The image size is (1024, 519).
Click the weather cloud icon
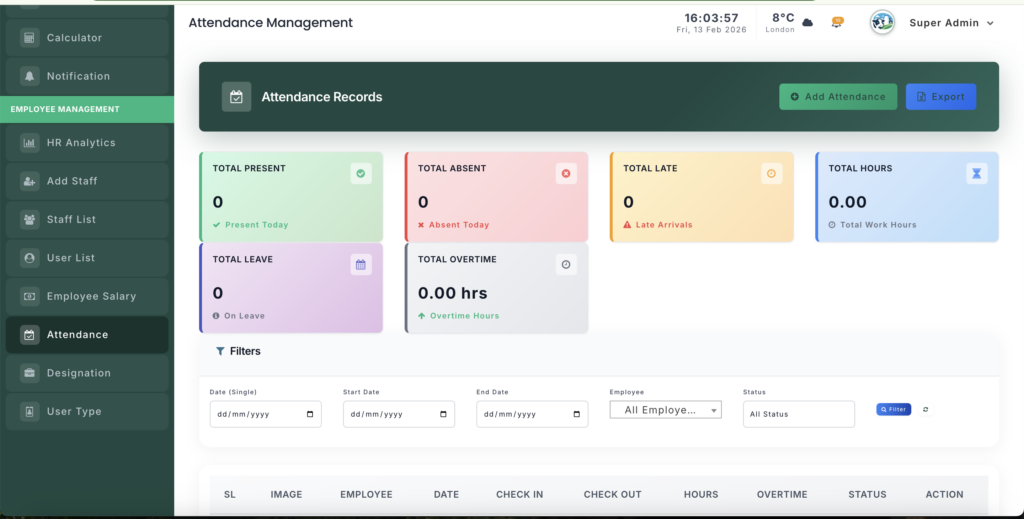click(x=808, y=22)
